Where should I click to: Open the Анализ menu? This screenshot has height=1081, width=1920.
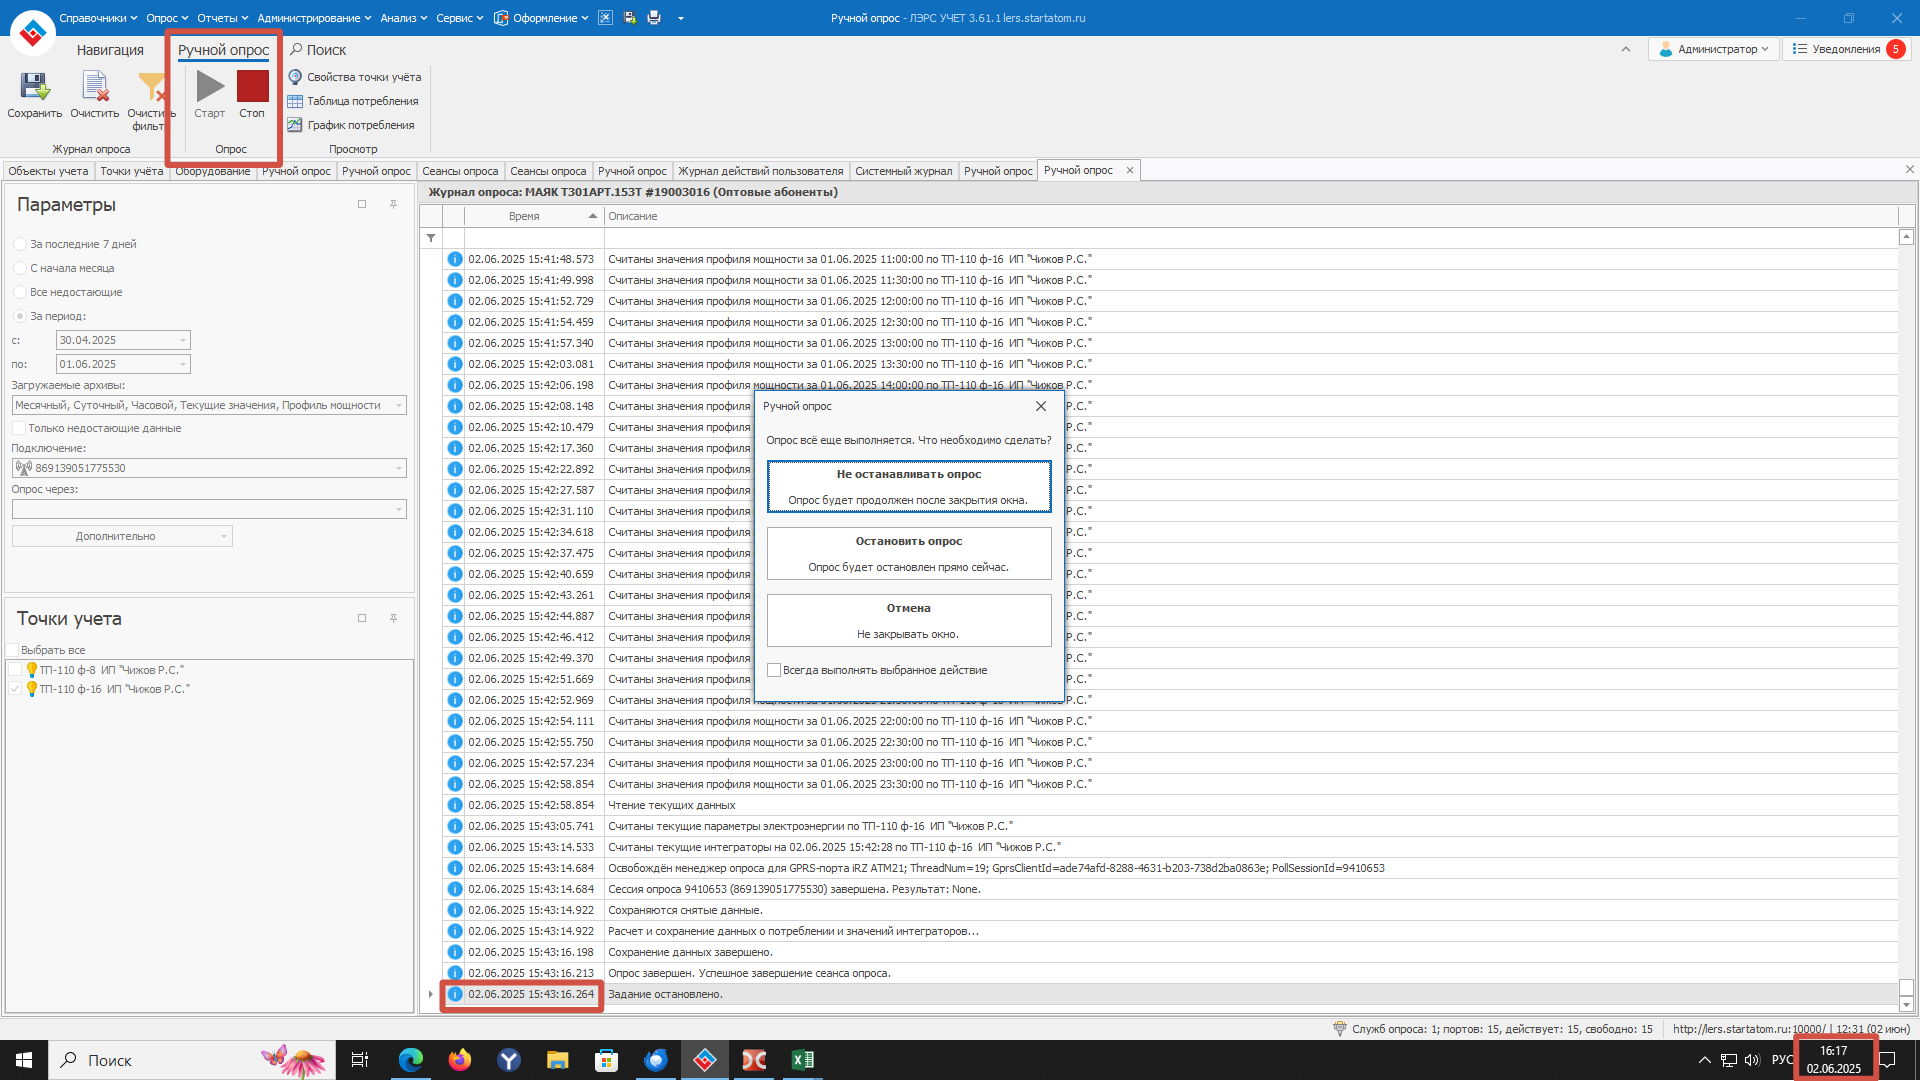click(x=403, y=18)
